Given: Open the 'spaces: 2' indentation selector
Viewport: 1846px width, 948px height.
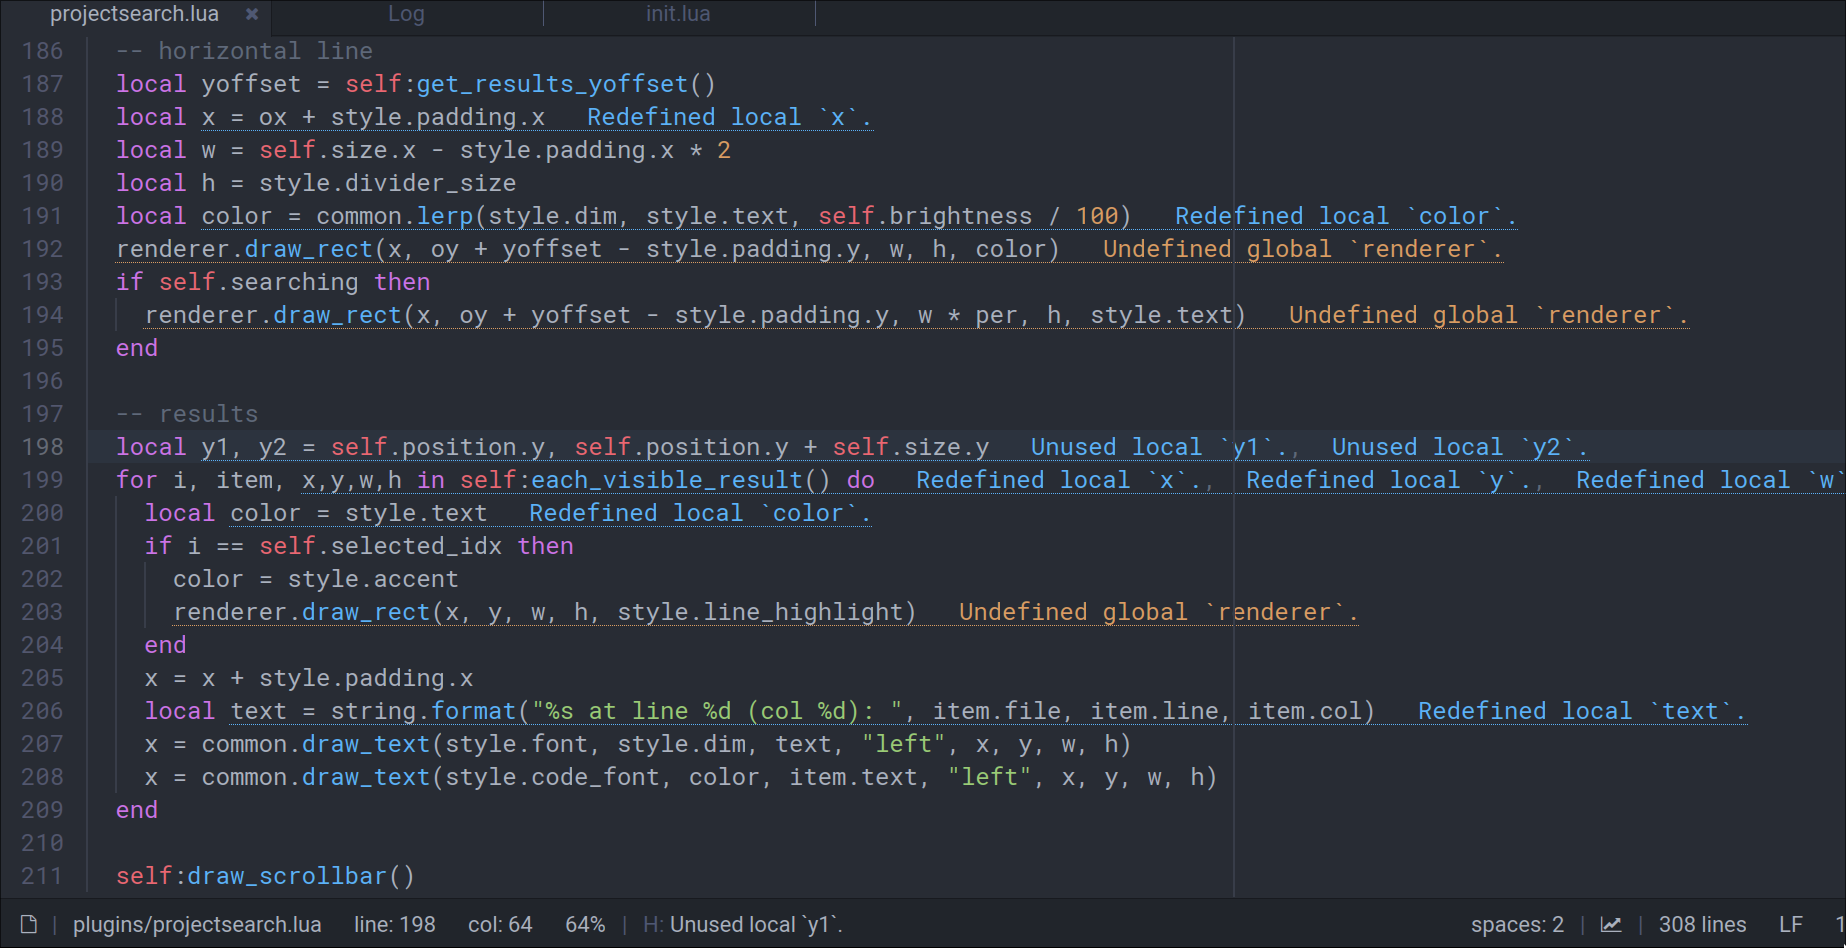Looking at the screenshot, I should tap(1516, 924).
